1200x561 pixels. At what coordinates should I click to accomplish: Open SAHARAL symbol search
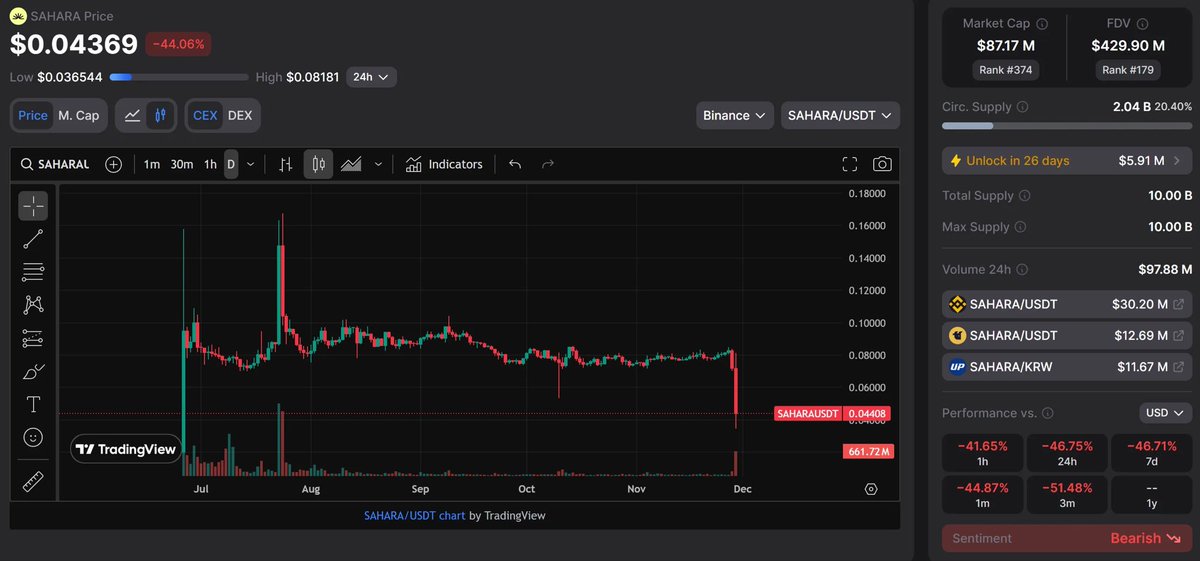[56, 164]
